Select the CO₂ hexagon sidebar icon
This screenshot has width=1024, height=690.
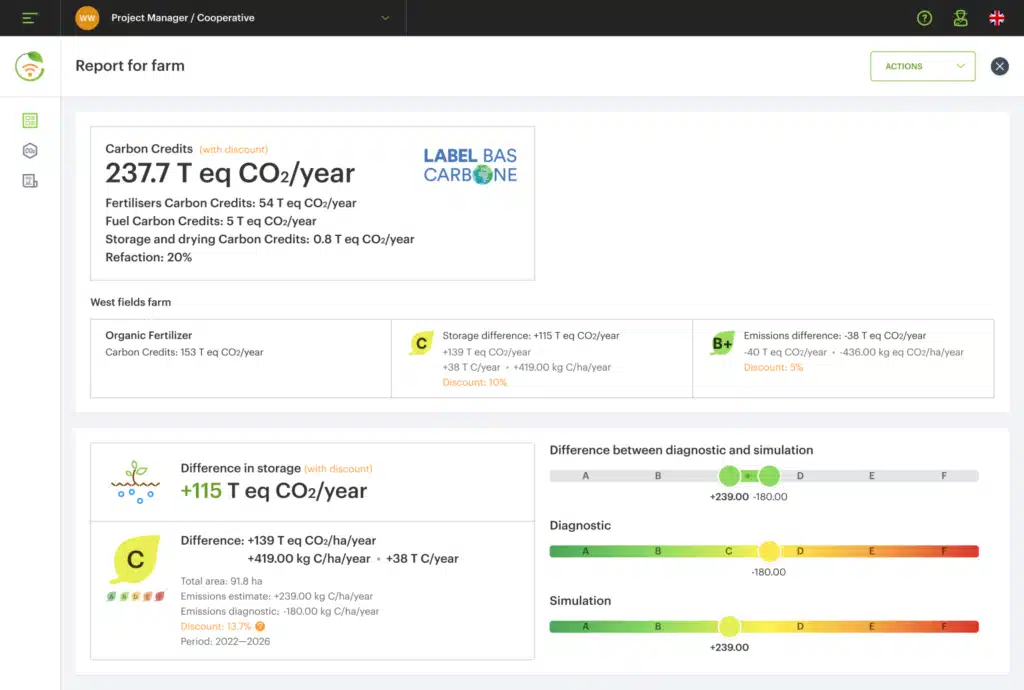pyautogui.click(x=30, y=151)
